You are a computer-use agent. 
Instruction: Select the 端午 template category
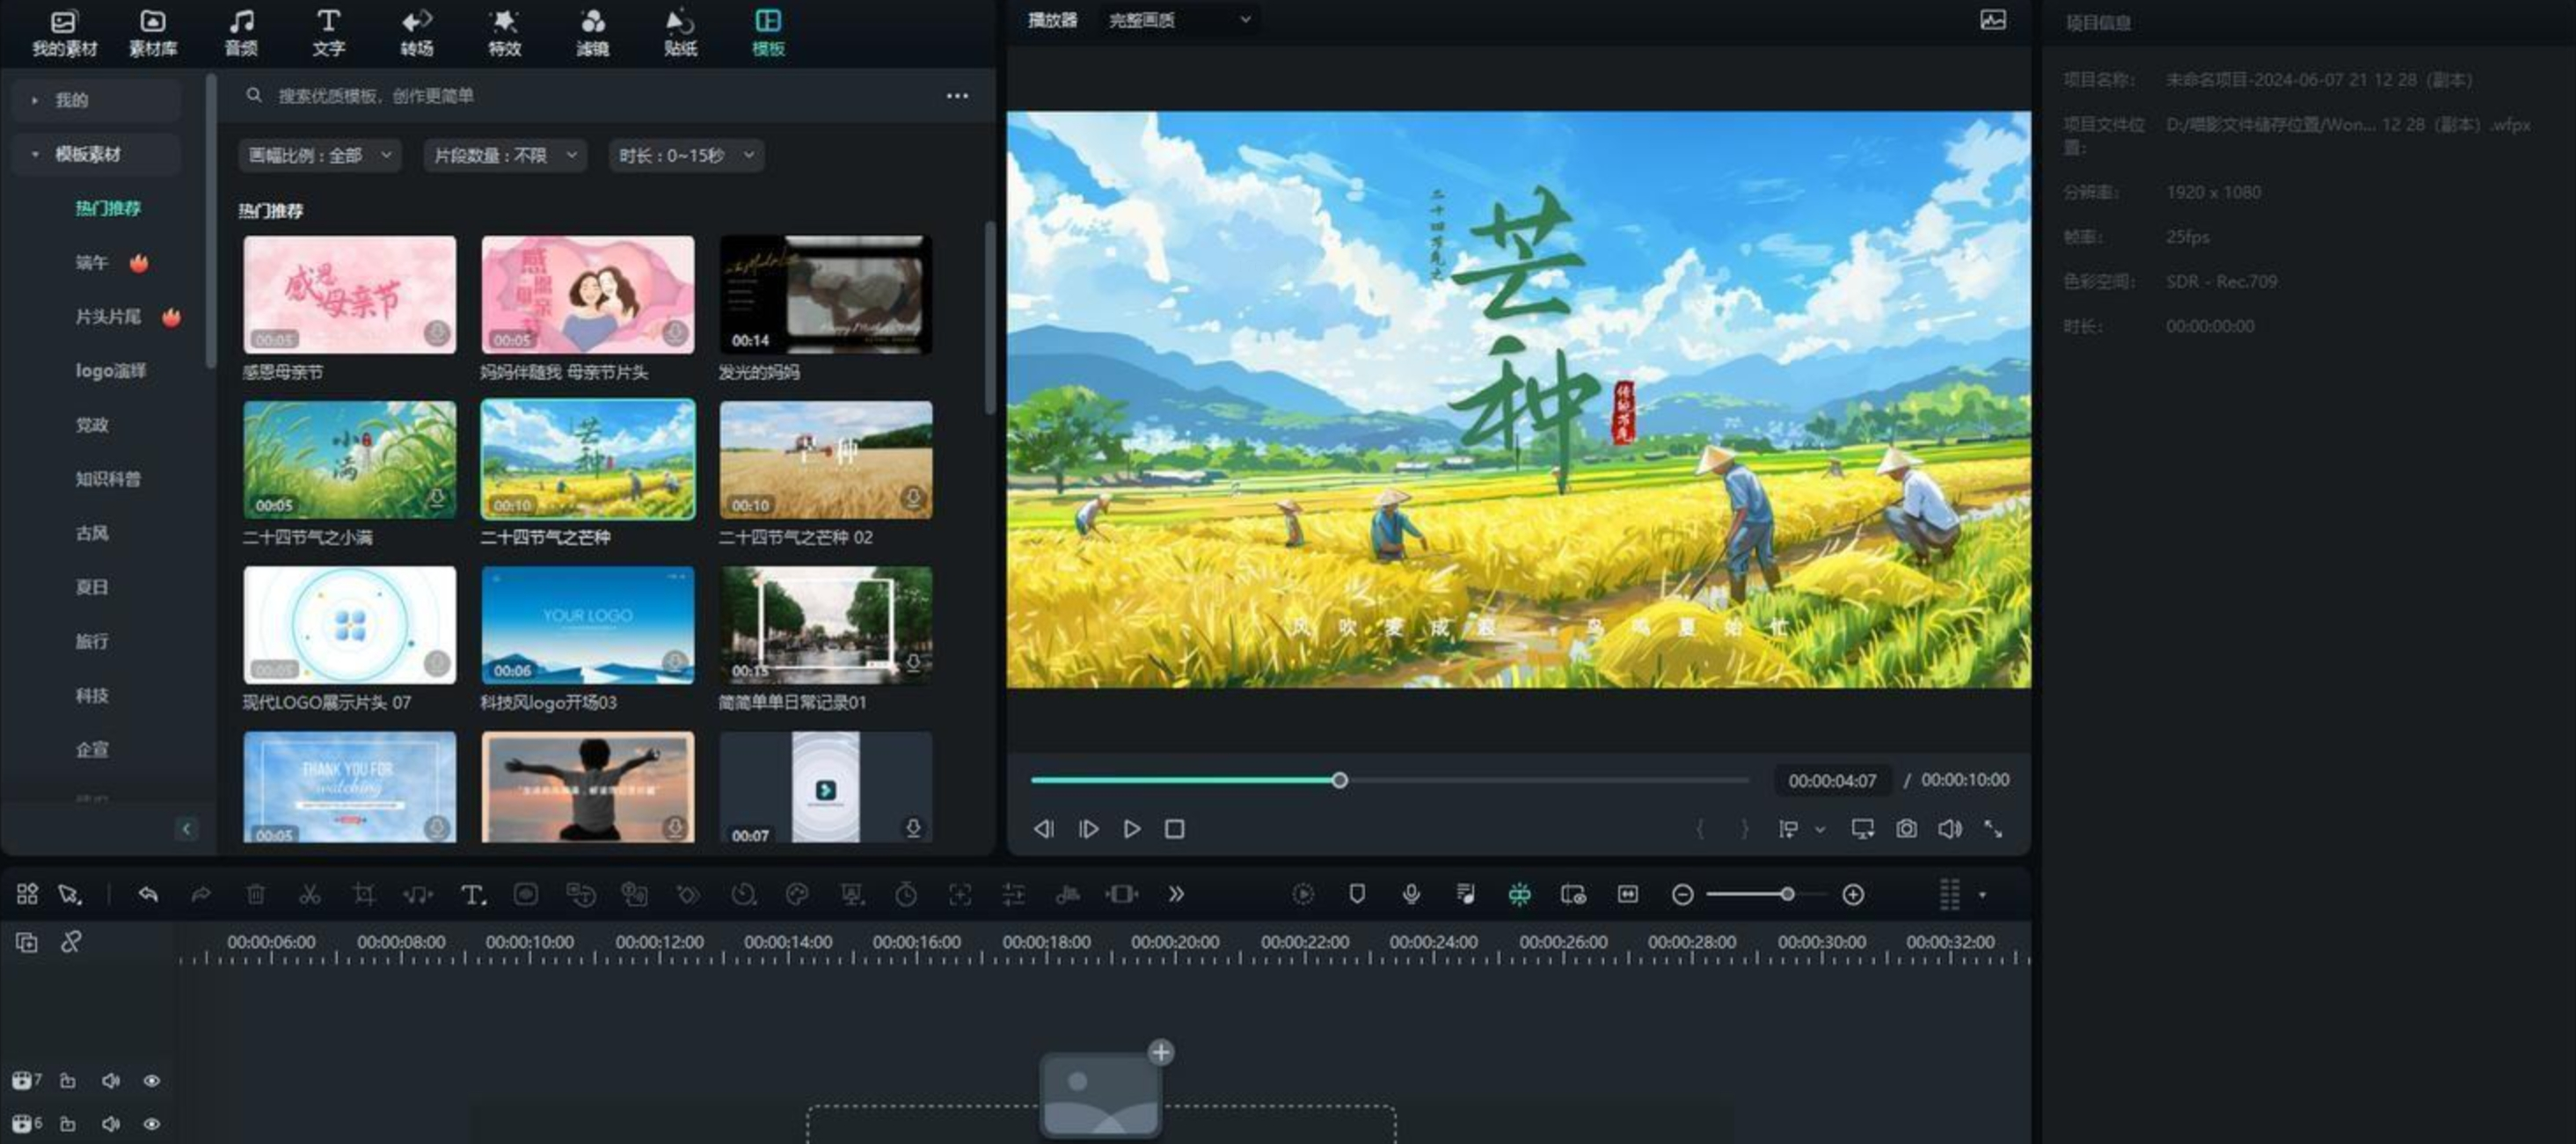92,262
